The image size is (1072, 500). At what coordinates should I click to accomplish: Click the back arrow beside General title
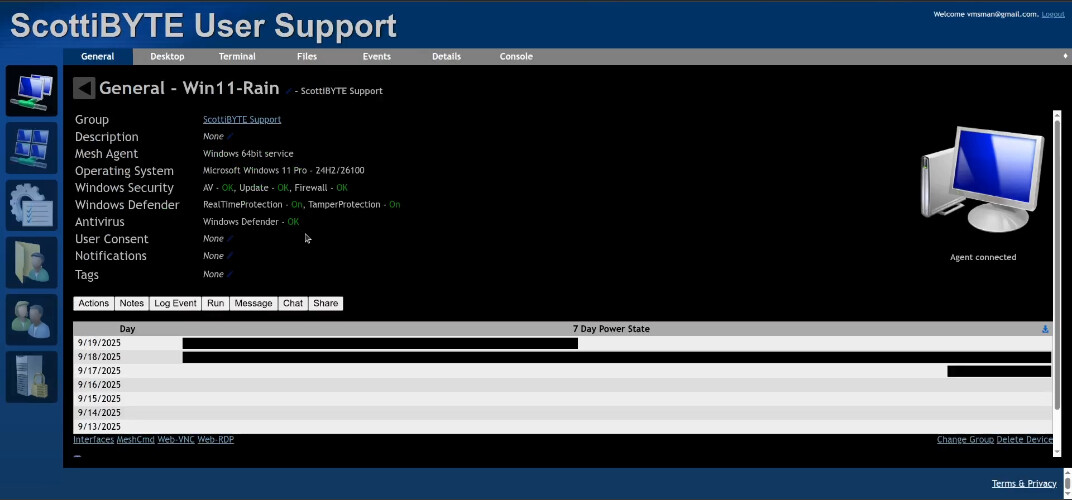coord(84,89)
